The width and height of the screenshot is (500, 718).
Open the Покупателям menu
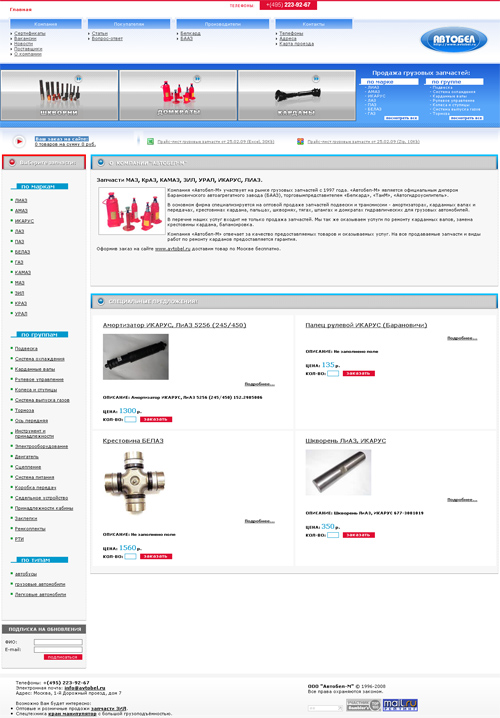(x=129, y=24)
